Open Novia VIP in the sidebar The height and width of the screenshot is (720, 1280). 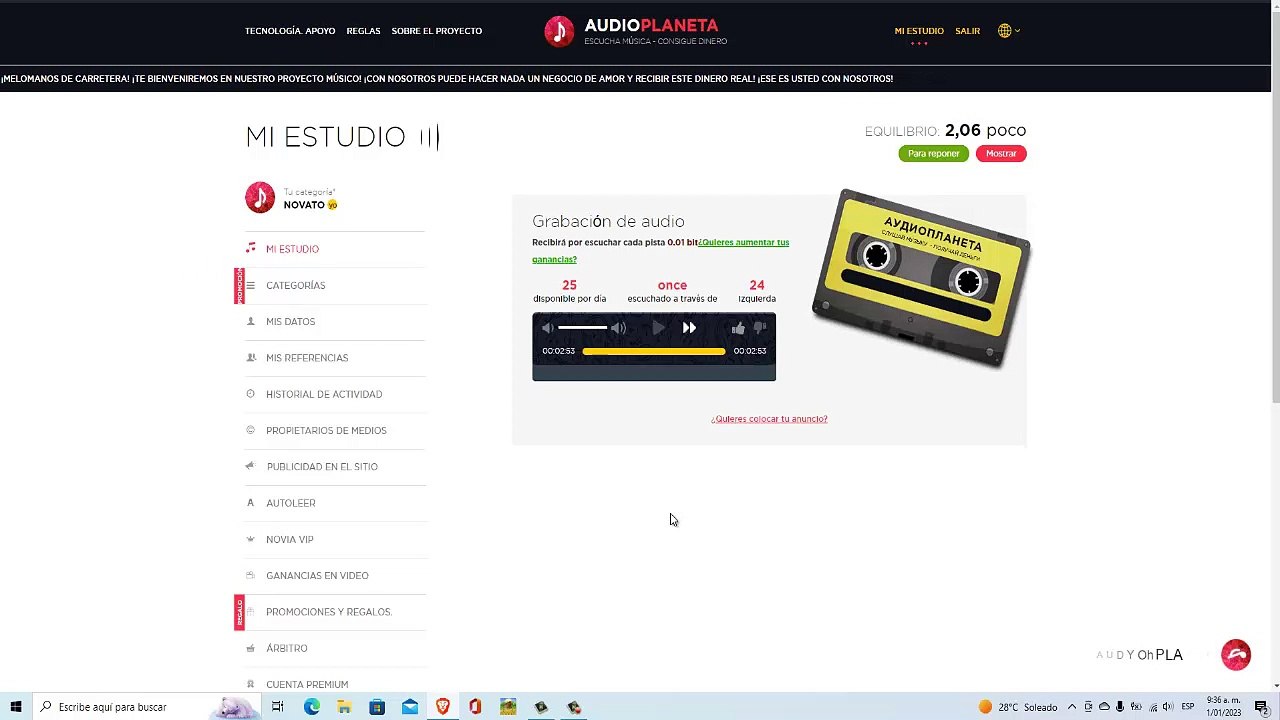(289, 539)
